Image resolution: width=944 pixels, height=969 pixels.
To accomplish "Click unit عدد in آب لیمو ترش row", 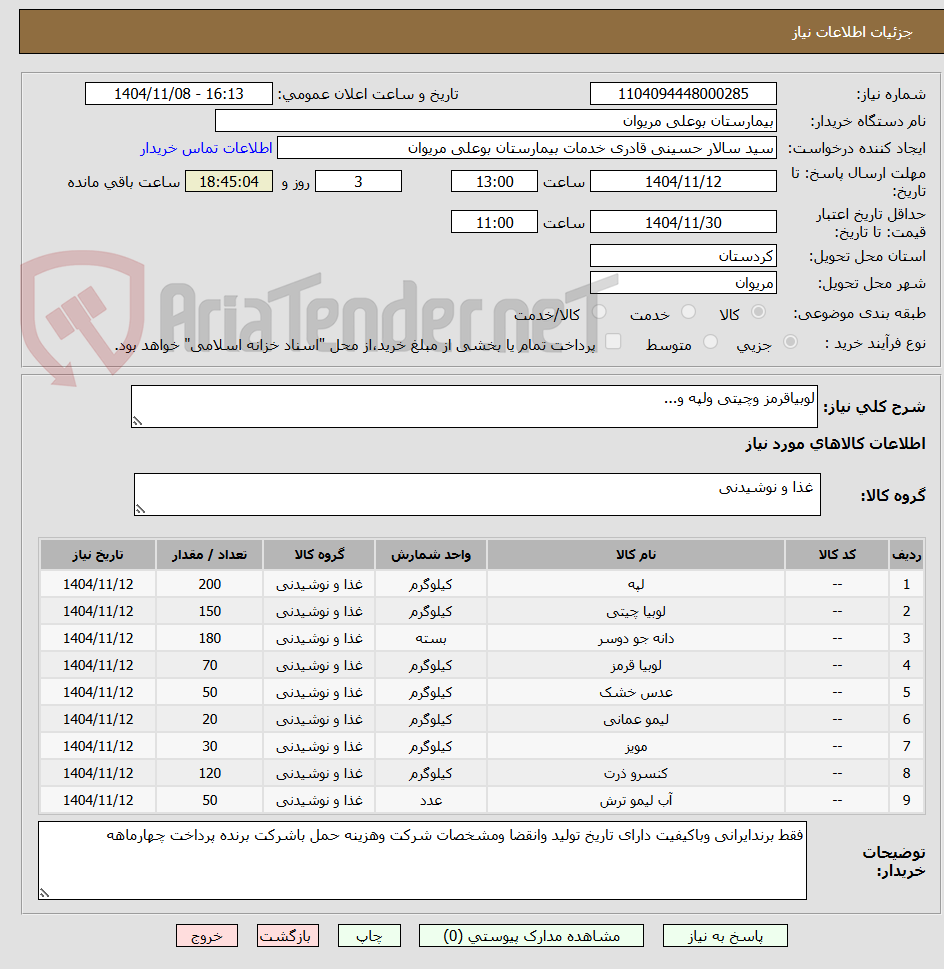I will click(431, 800).
